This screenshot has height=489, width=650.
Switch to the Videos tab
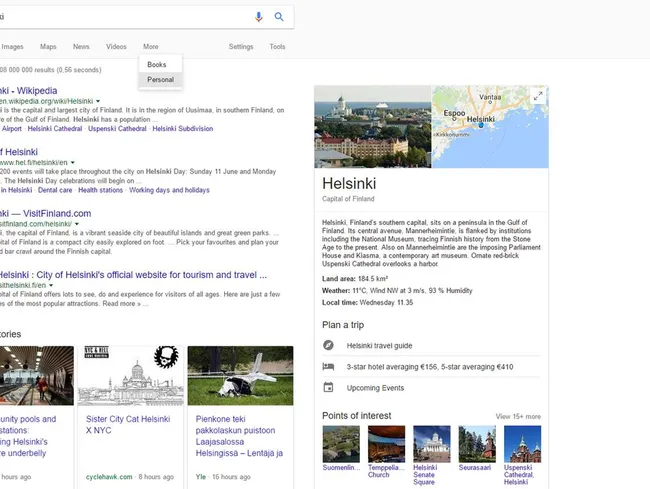(x=116, y=46)
